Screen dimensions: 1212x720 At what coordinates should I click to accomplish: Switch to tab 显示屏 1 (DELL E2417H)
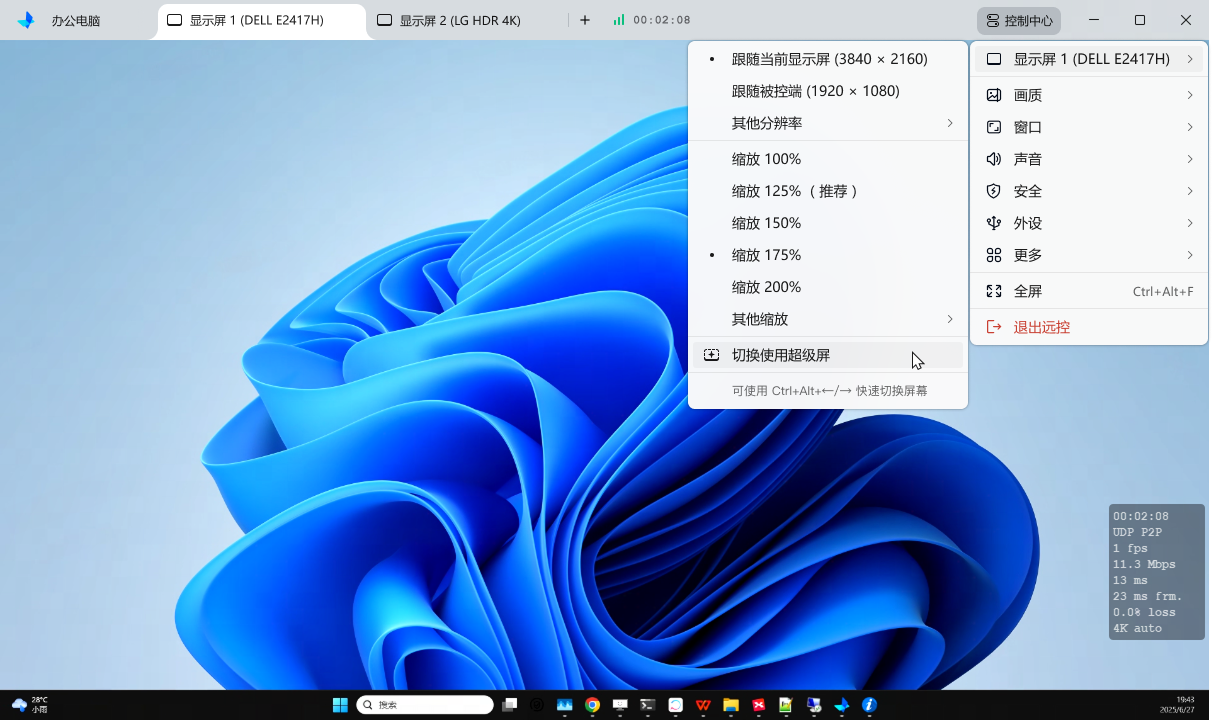pos(262,20)
